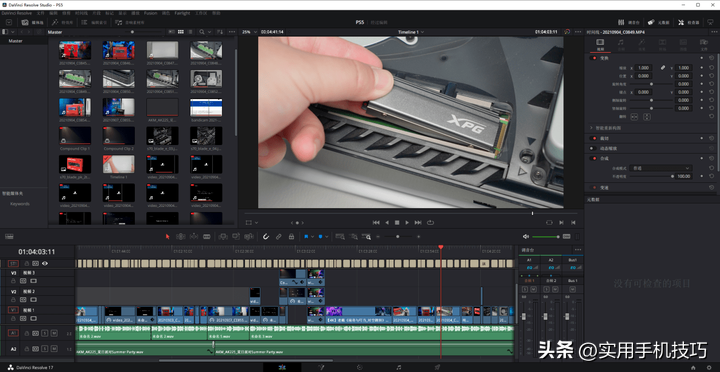
Task: Toggle the Position Lock padlock icon
Action: click(x=291, y=237)
